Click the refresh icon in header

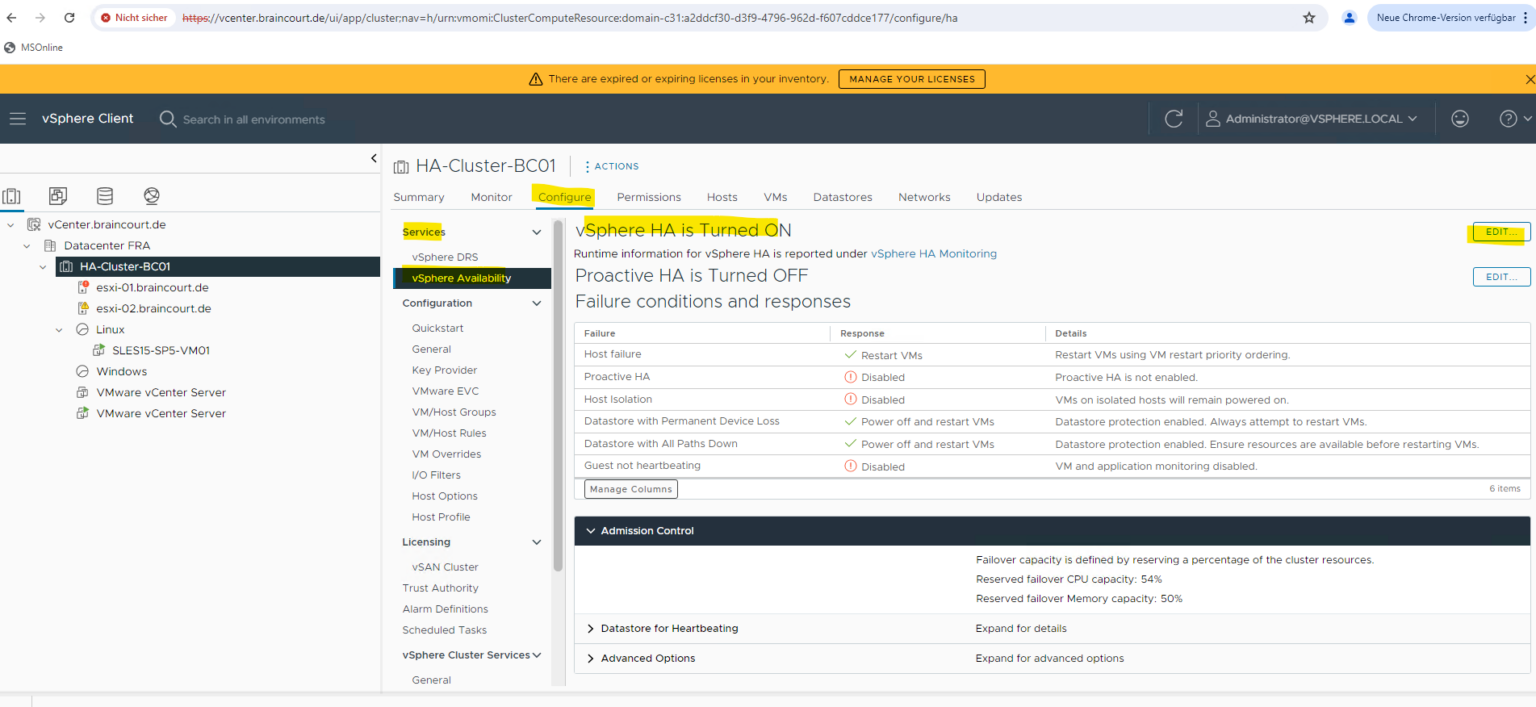[1174, 119]
